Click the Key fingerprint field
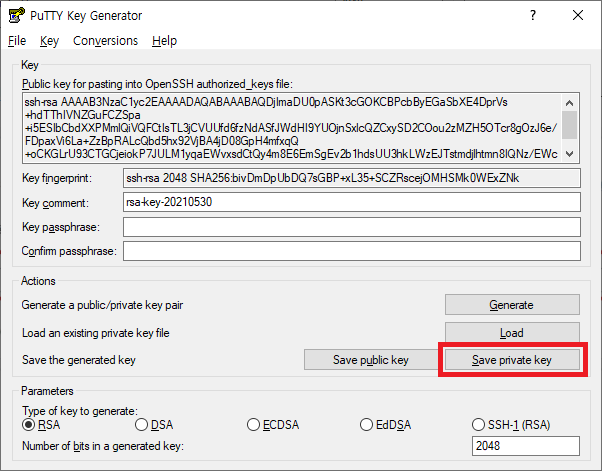Viewport: 602px width, 471px height. click(x=352, y=178)
